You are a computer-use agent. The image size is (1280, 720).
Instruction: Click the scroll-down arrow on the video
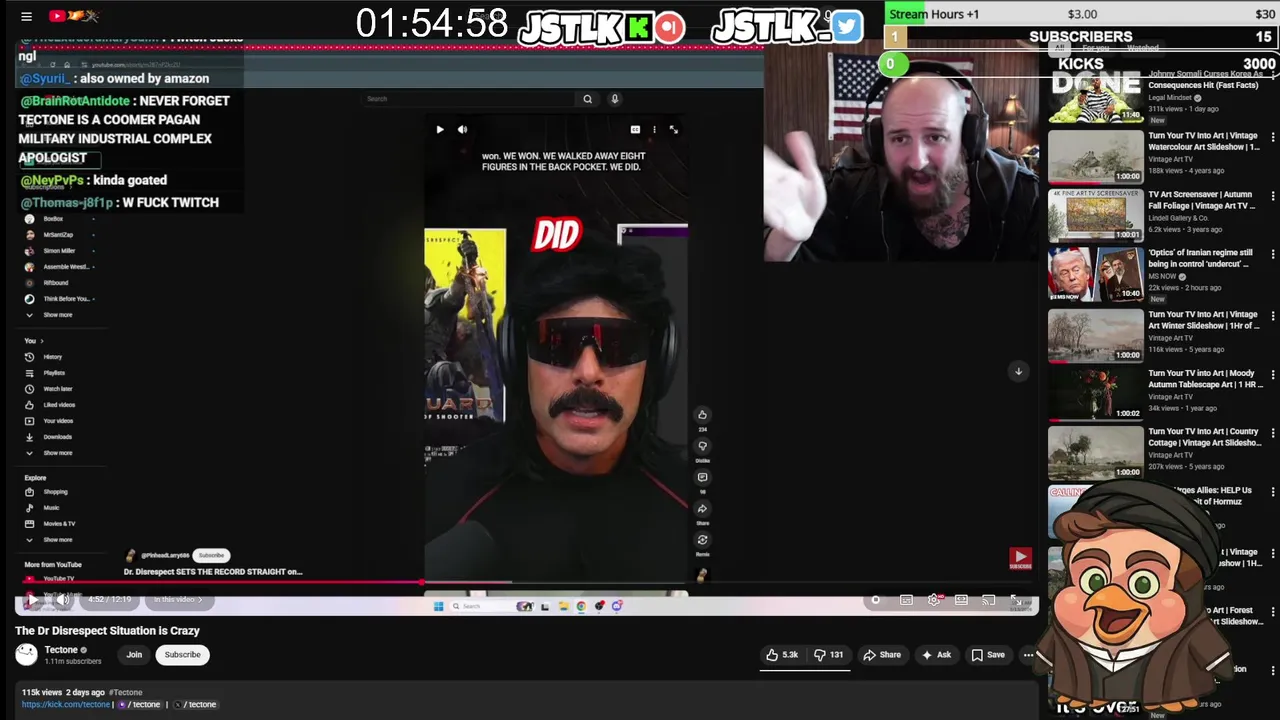1018,372
